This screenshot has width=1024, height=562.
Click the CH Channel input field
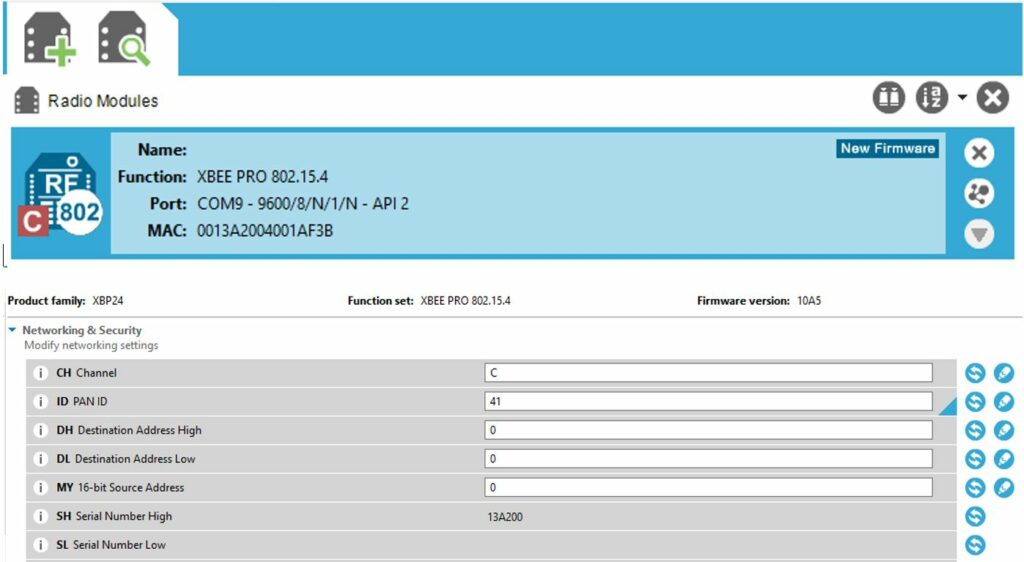coord(708,373)
